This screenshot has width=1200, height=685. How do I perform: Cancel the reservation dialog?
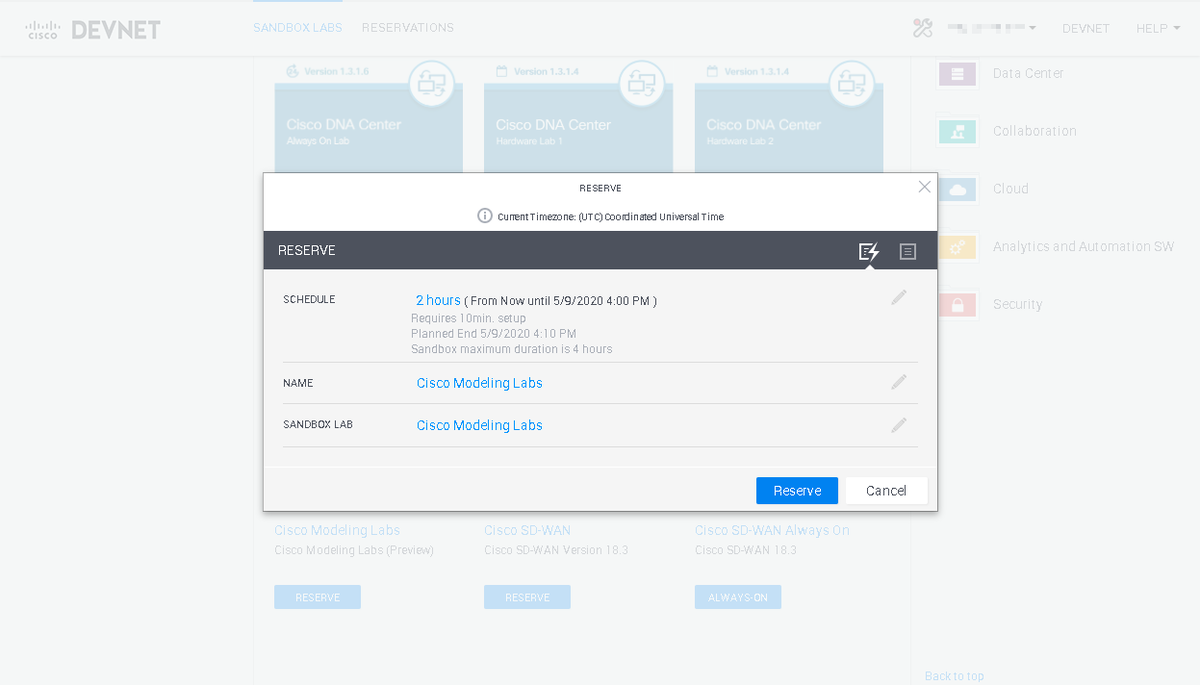pyautogui.click(x=886, y=490)
